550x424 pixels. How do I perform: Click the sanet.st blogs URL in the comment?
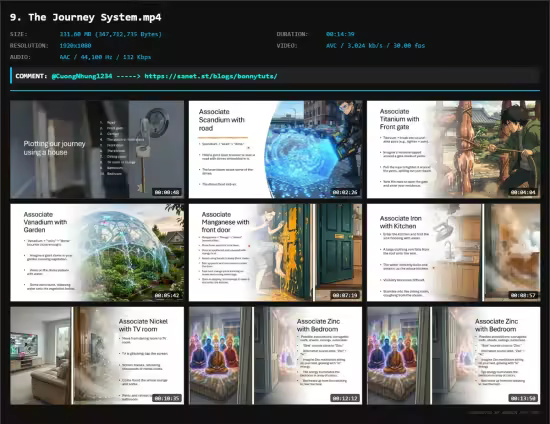pos(211,76)
